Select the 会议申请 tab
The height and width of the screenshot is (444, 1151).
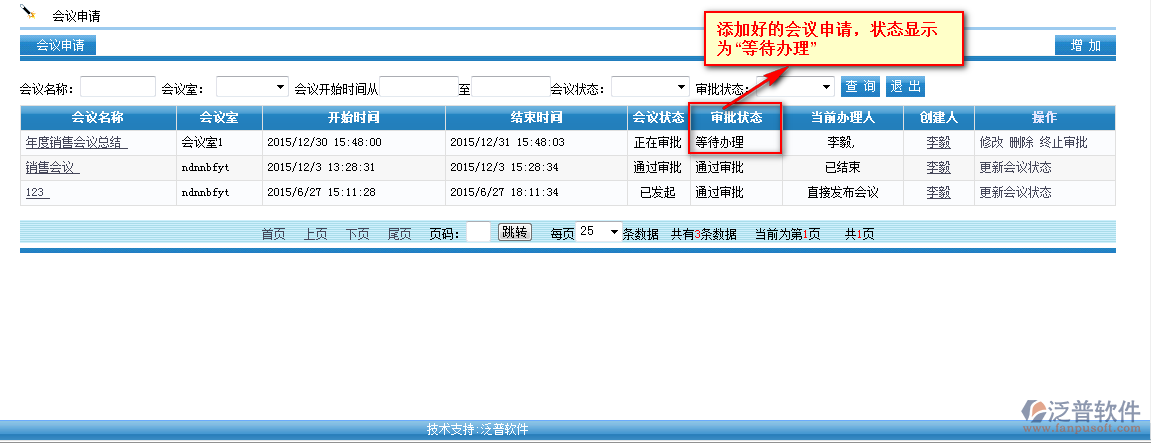[x=59, y=45]
